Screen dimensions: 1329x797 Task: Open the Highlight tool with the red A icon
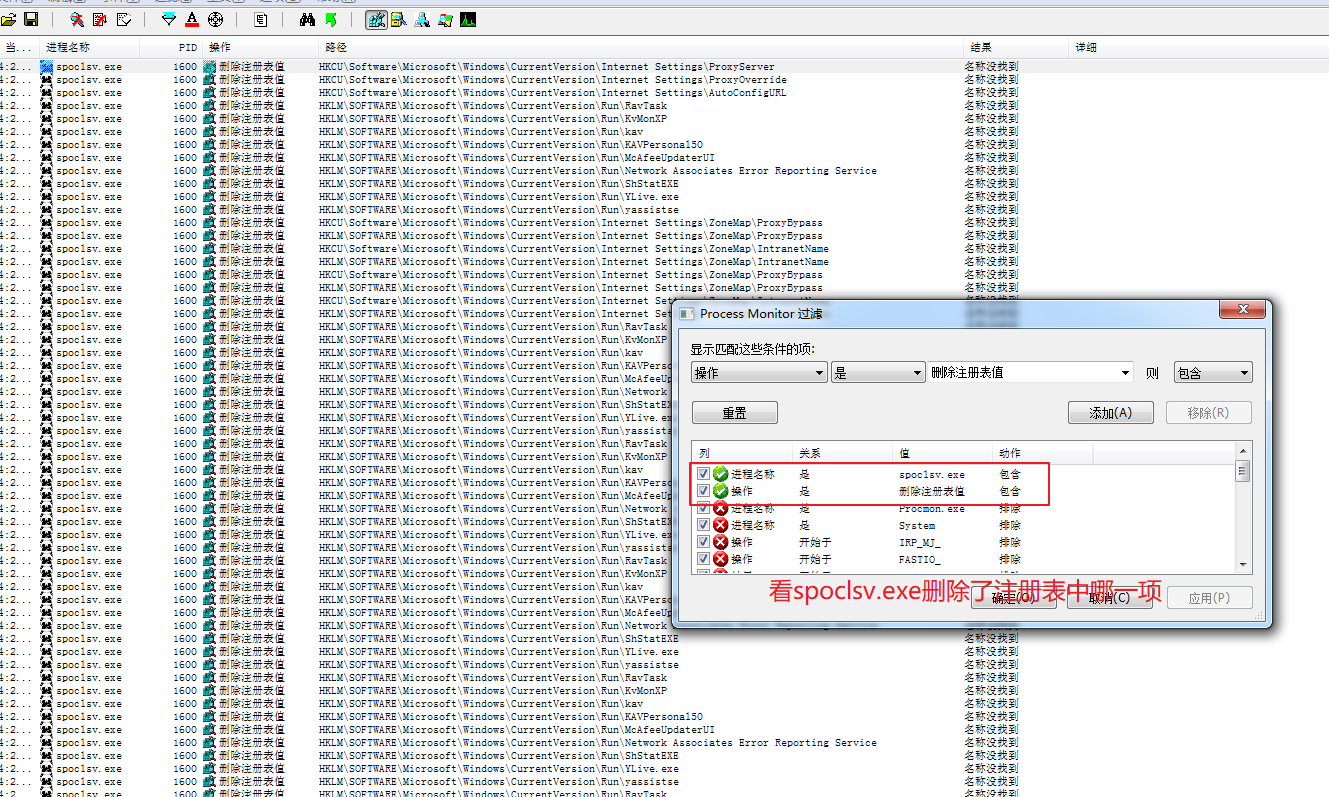(192, 19)
